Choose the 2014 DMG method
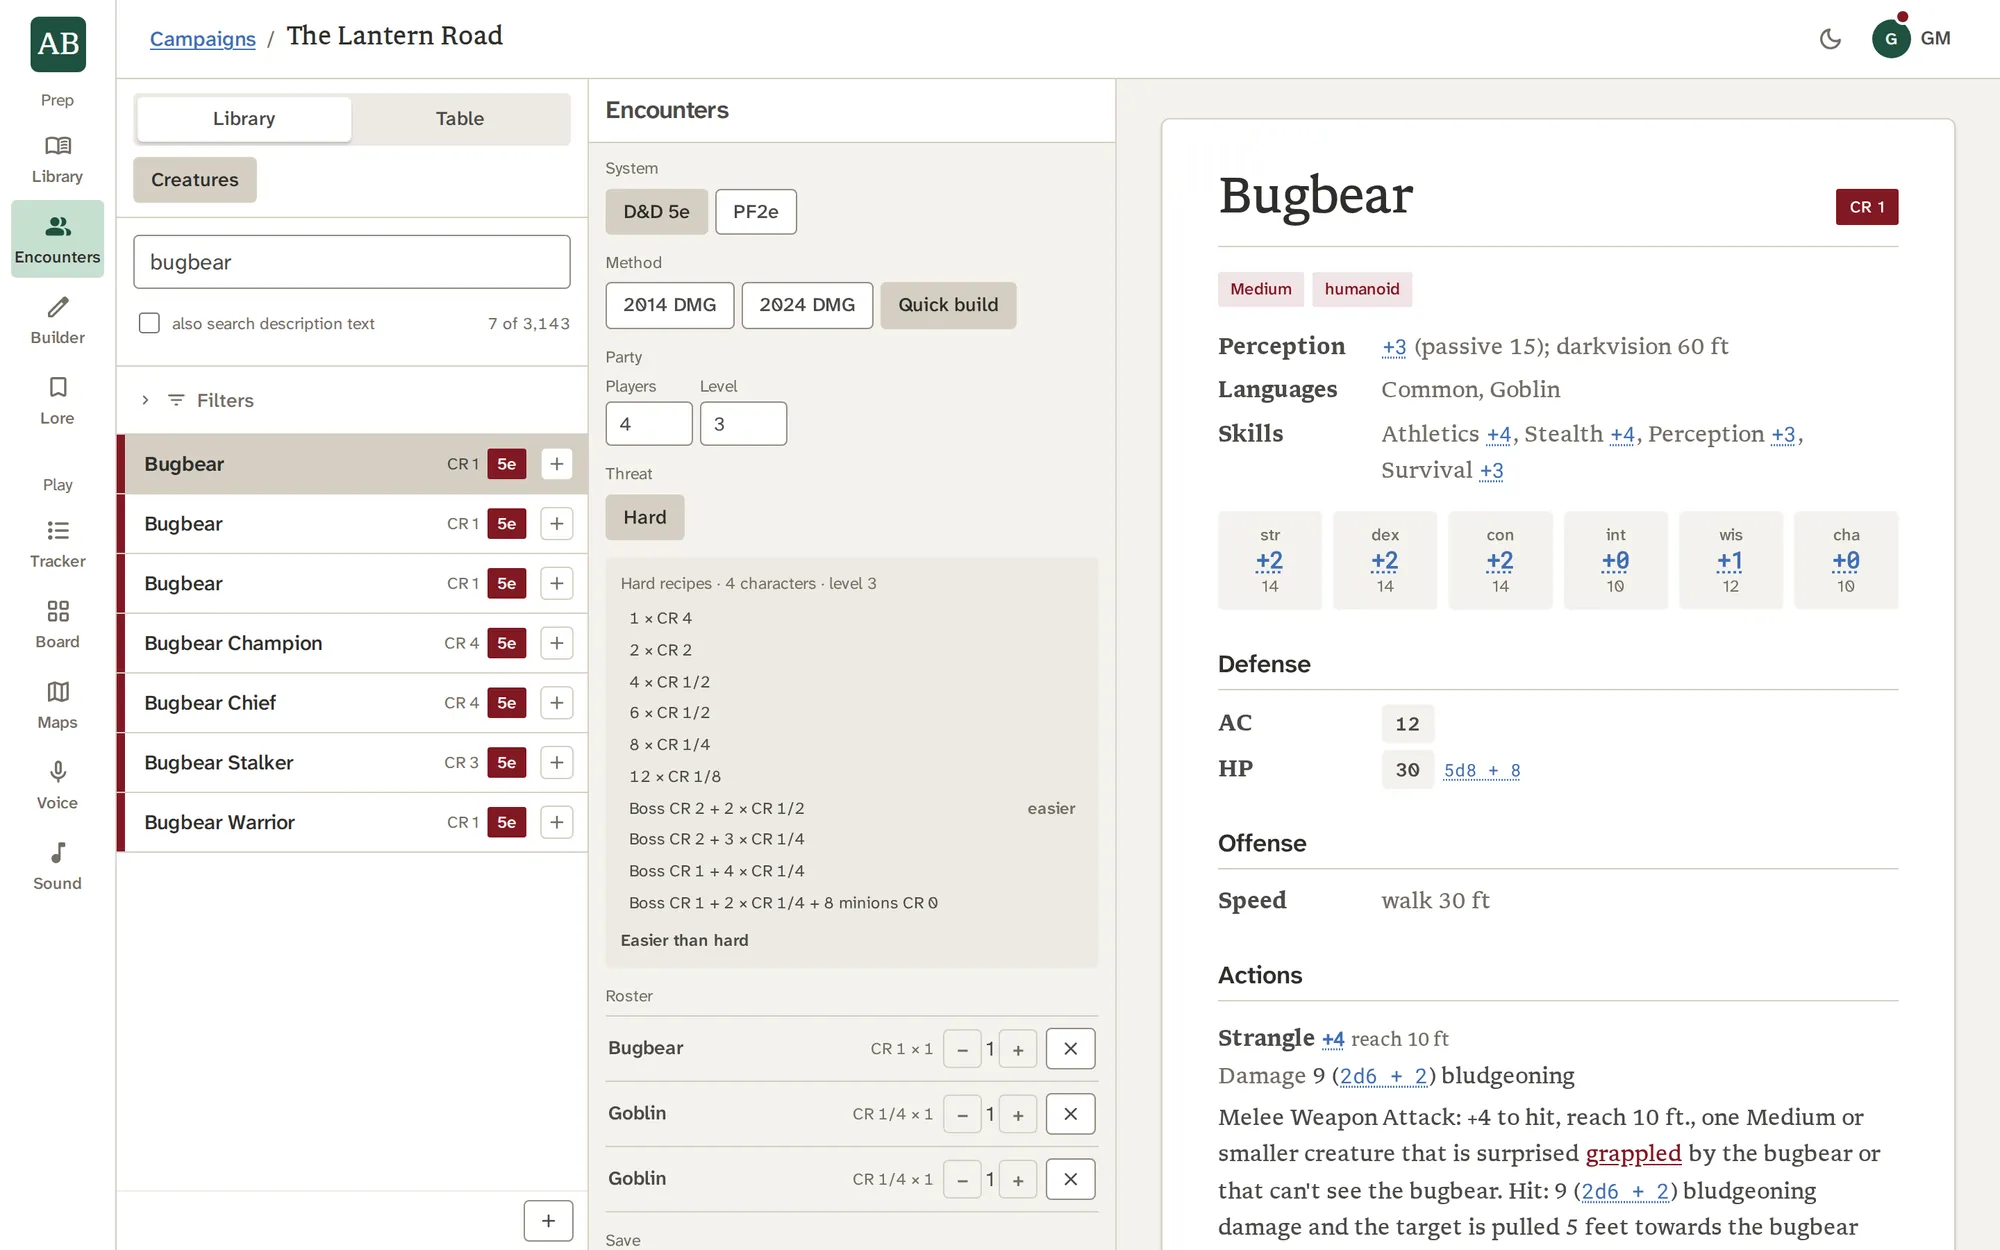 (669, 305)
